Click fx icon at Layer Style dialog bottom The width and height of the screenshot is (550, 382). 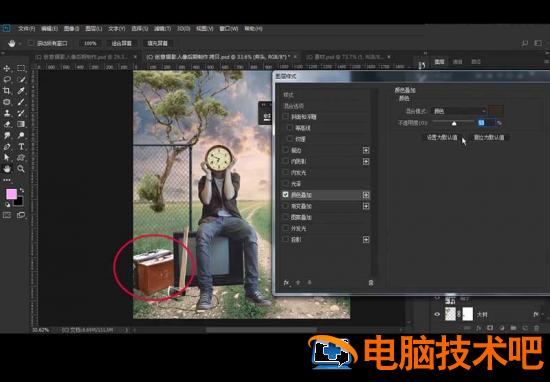286,283
